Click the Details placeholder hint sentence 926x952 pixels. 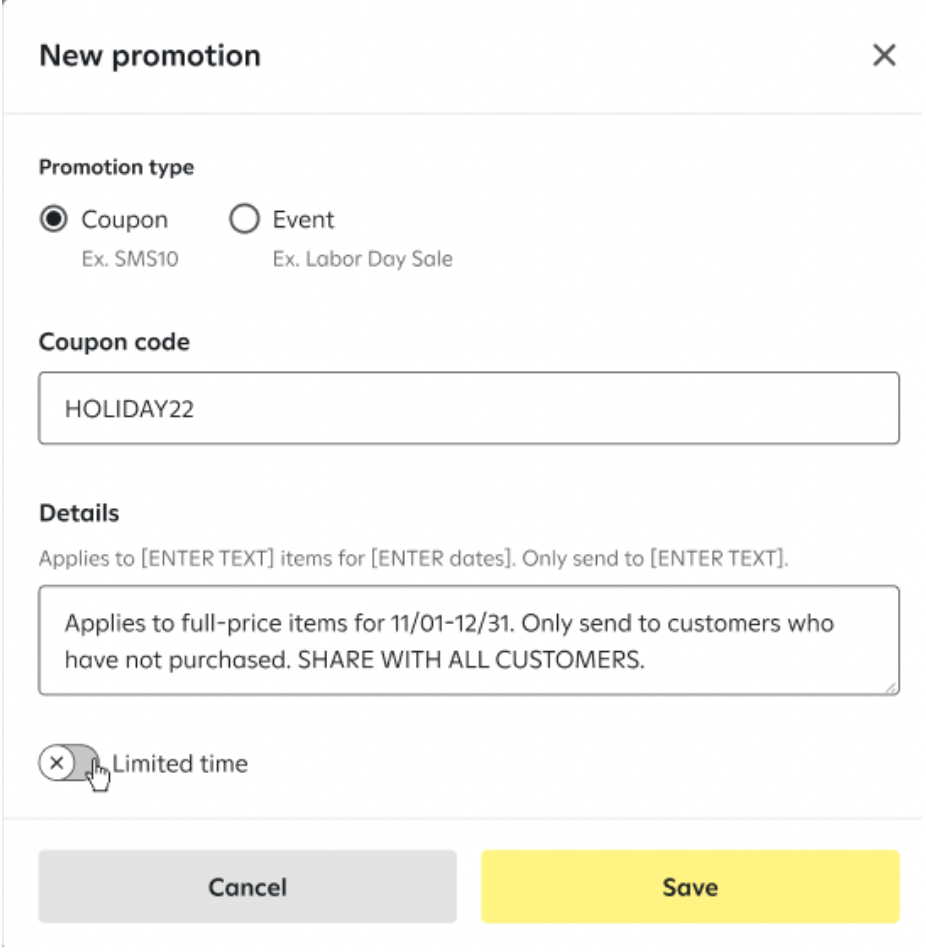414,558
